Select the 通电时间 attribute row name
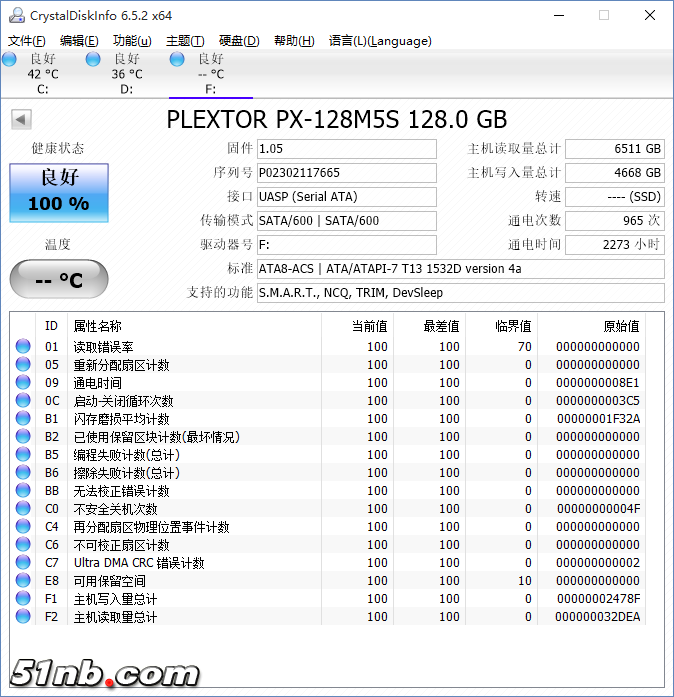 coord(97,382)
